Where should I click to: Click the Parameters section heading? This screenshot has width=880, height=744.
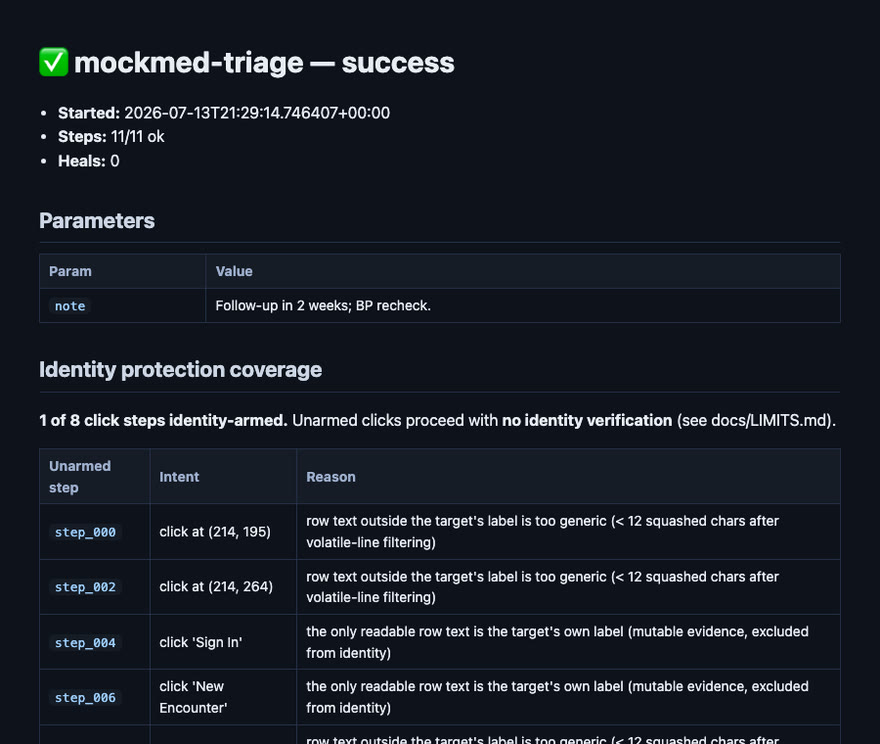tap(97, 221)
